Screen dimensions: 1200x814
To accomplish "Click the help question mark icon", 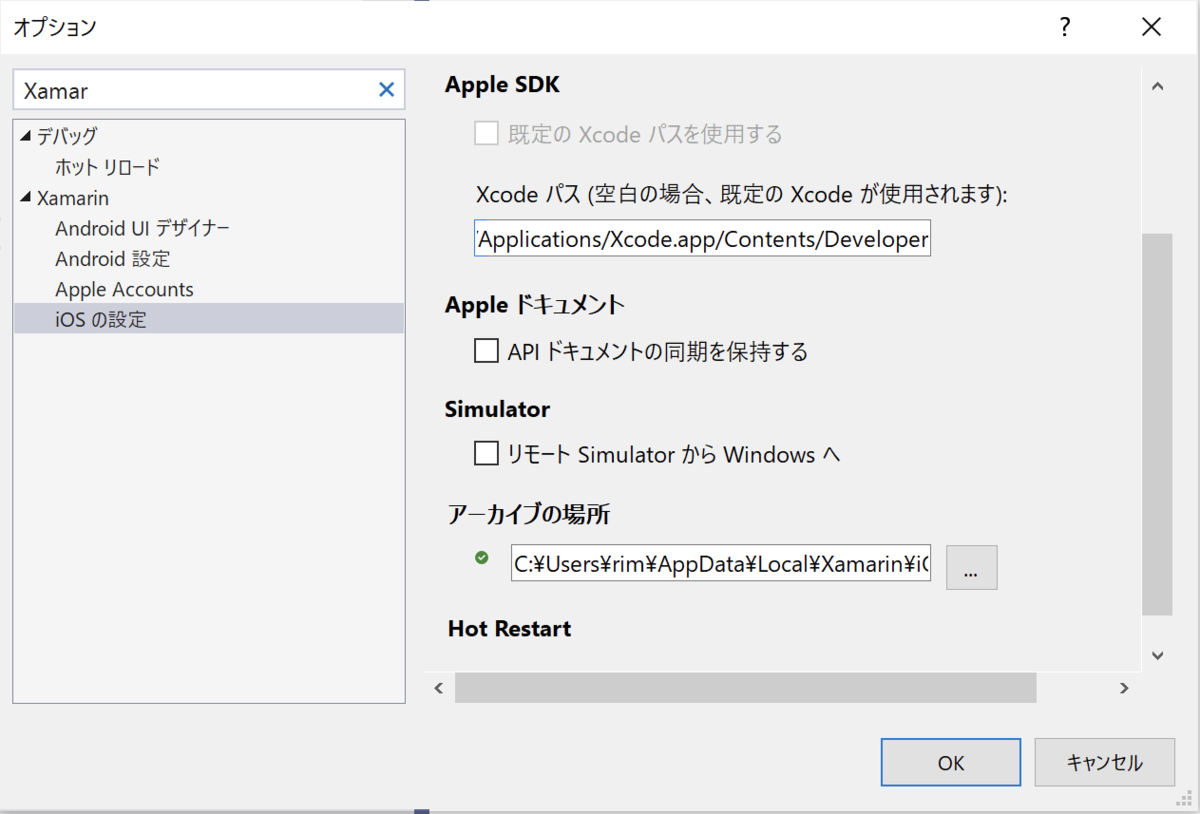I will tap(1064, 28).
